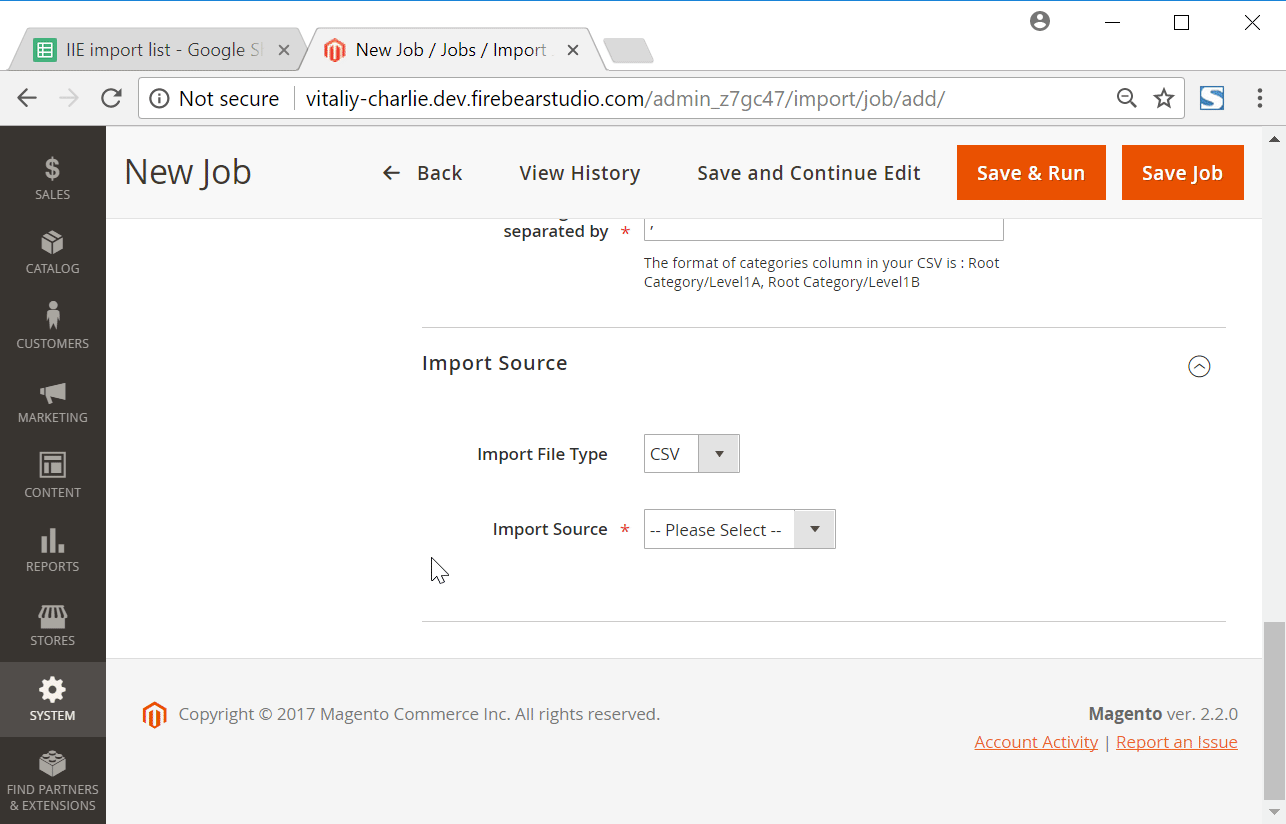This screenshot has height=824, width=1286.
Task: Open the Import File Type dropdown
Action: pos(718,453)
